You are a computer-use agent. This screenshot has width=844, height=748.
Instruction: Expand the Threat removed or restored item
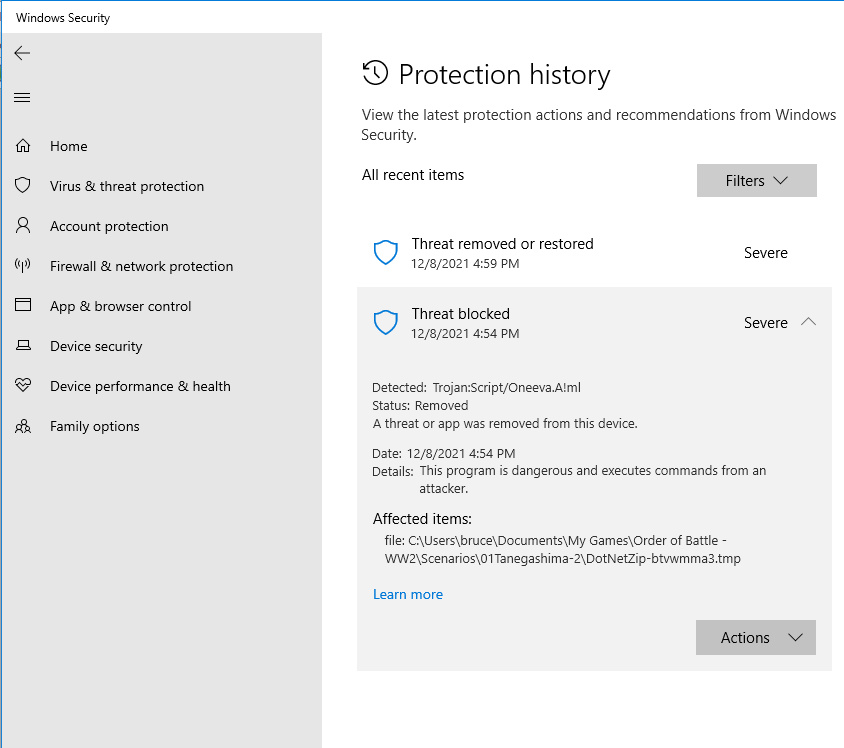tap(594, 253)
